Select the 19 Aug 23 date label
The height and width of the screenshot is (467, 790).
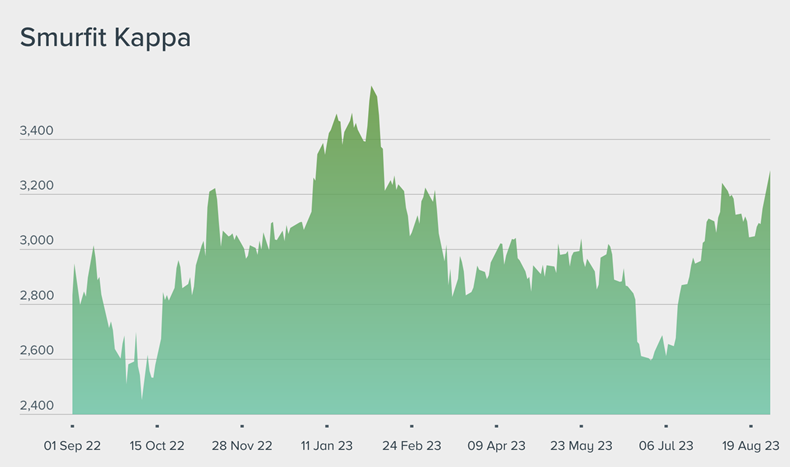coord(751,445)
